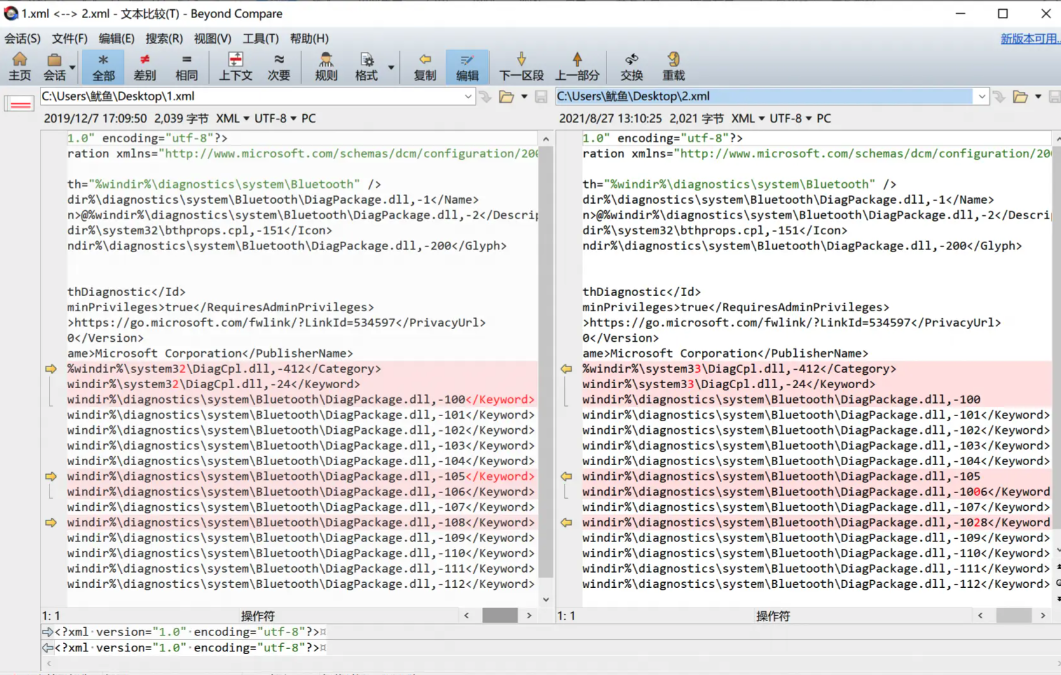1061x675 pixels.
Task: Expand the 格式 toolbar dropdown arrow
Action: pyautogui.click(x=391, y=68)
